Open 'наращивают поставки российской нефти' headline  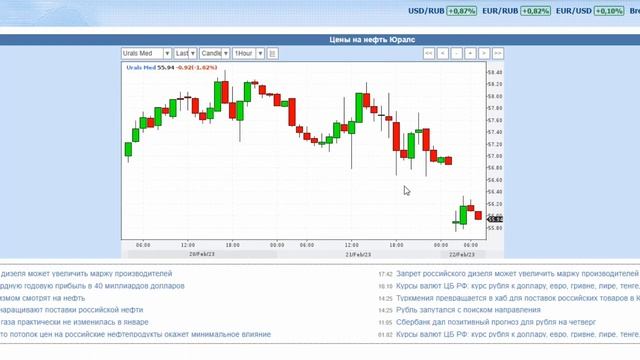click(x=72, y=310)
